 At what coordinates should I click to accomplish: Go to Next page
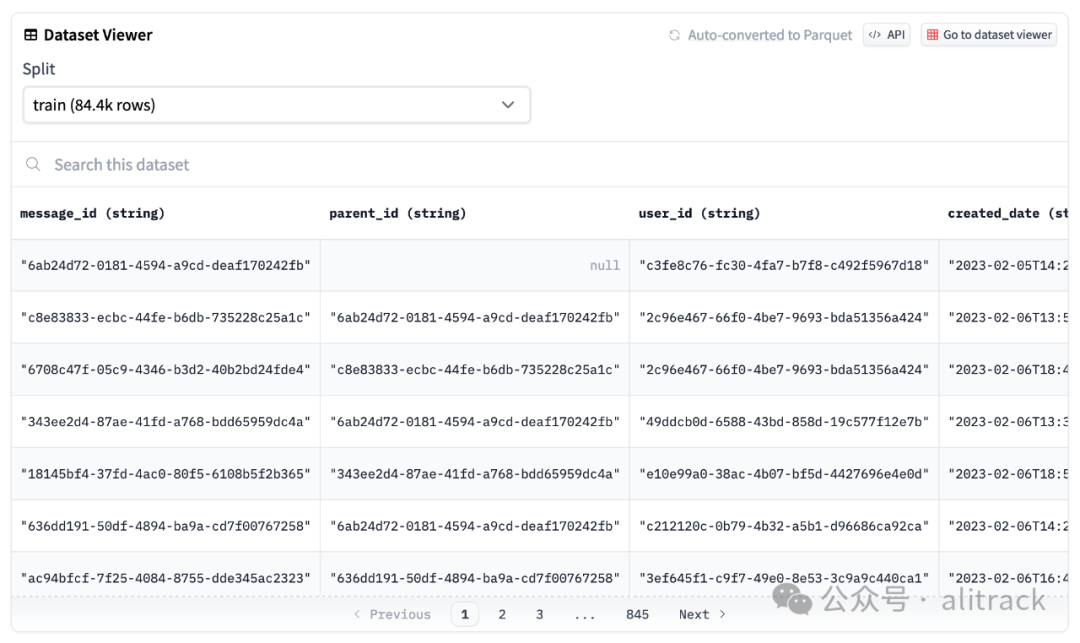point(702,614)
